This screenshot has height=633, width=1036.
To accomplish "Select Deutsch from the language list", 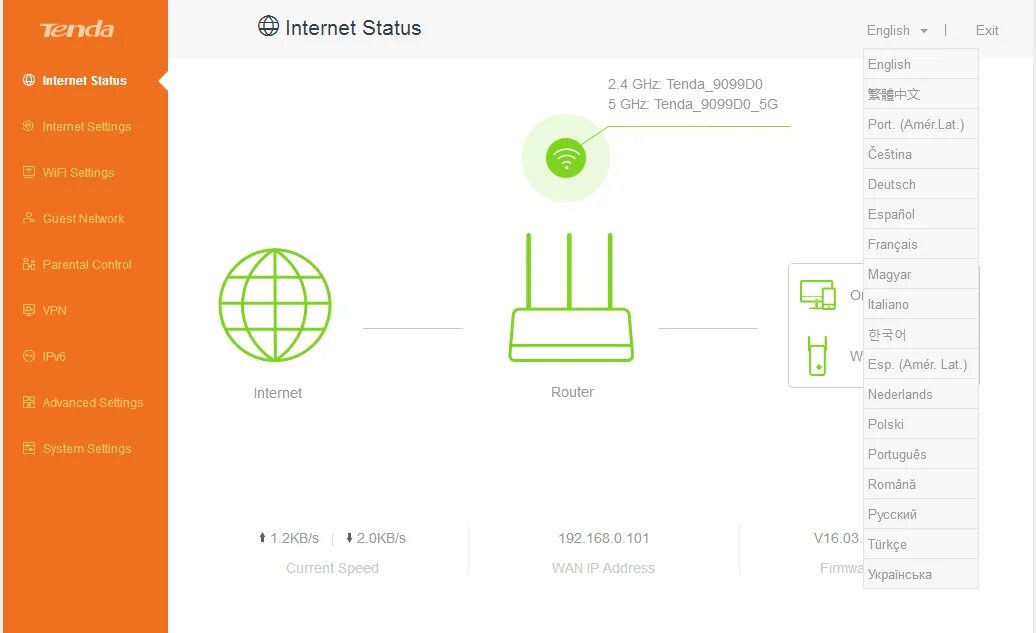I will point(892,185).
